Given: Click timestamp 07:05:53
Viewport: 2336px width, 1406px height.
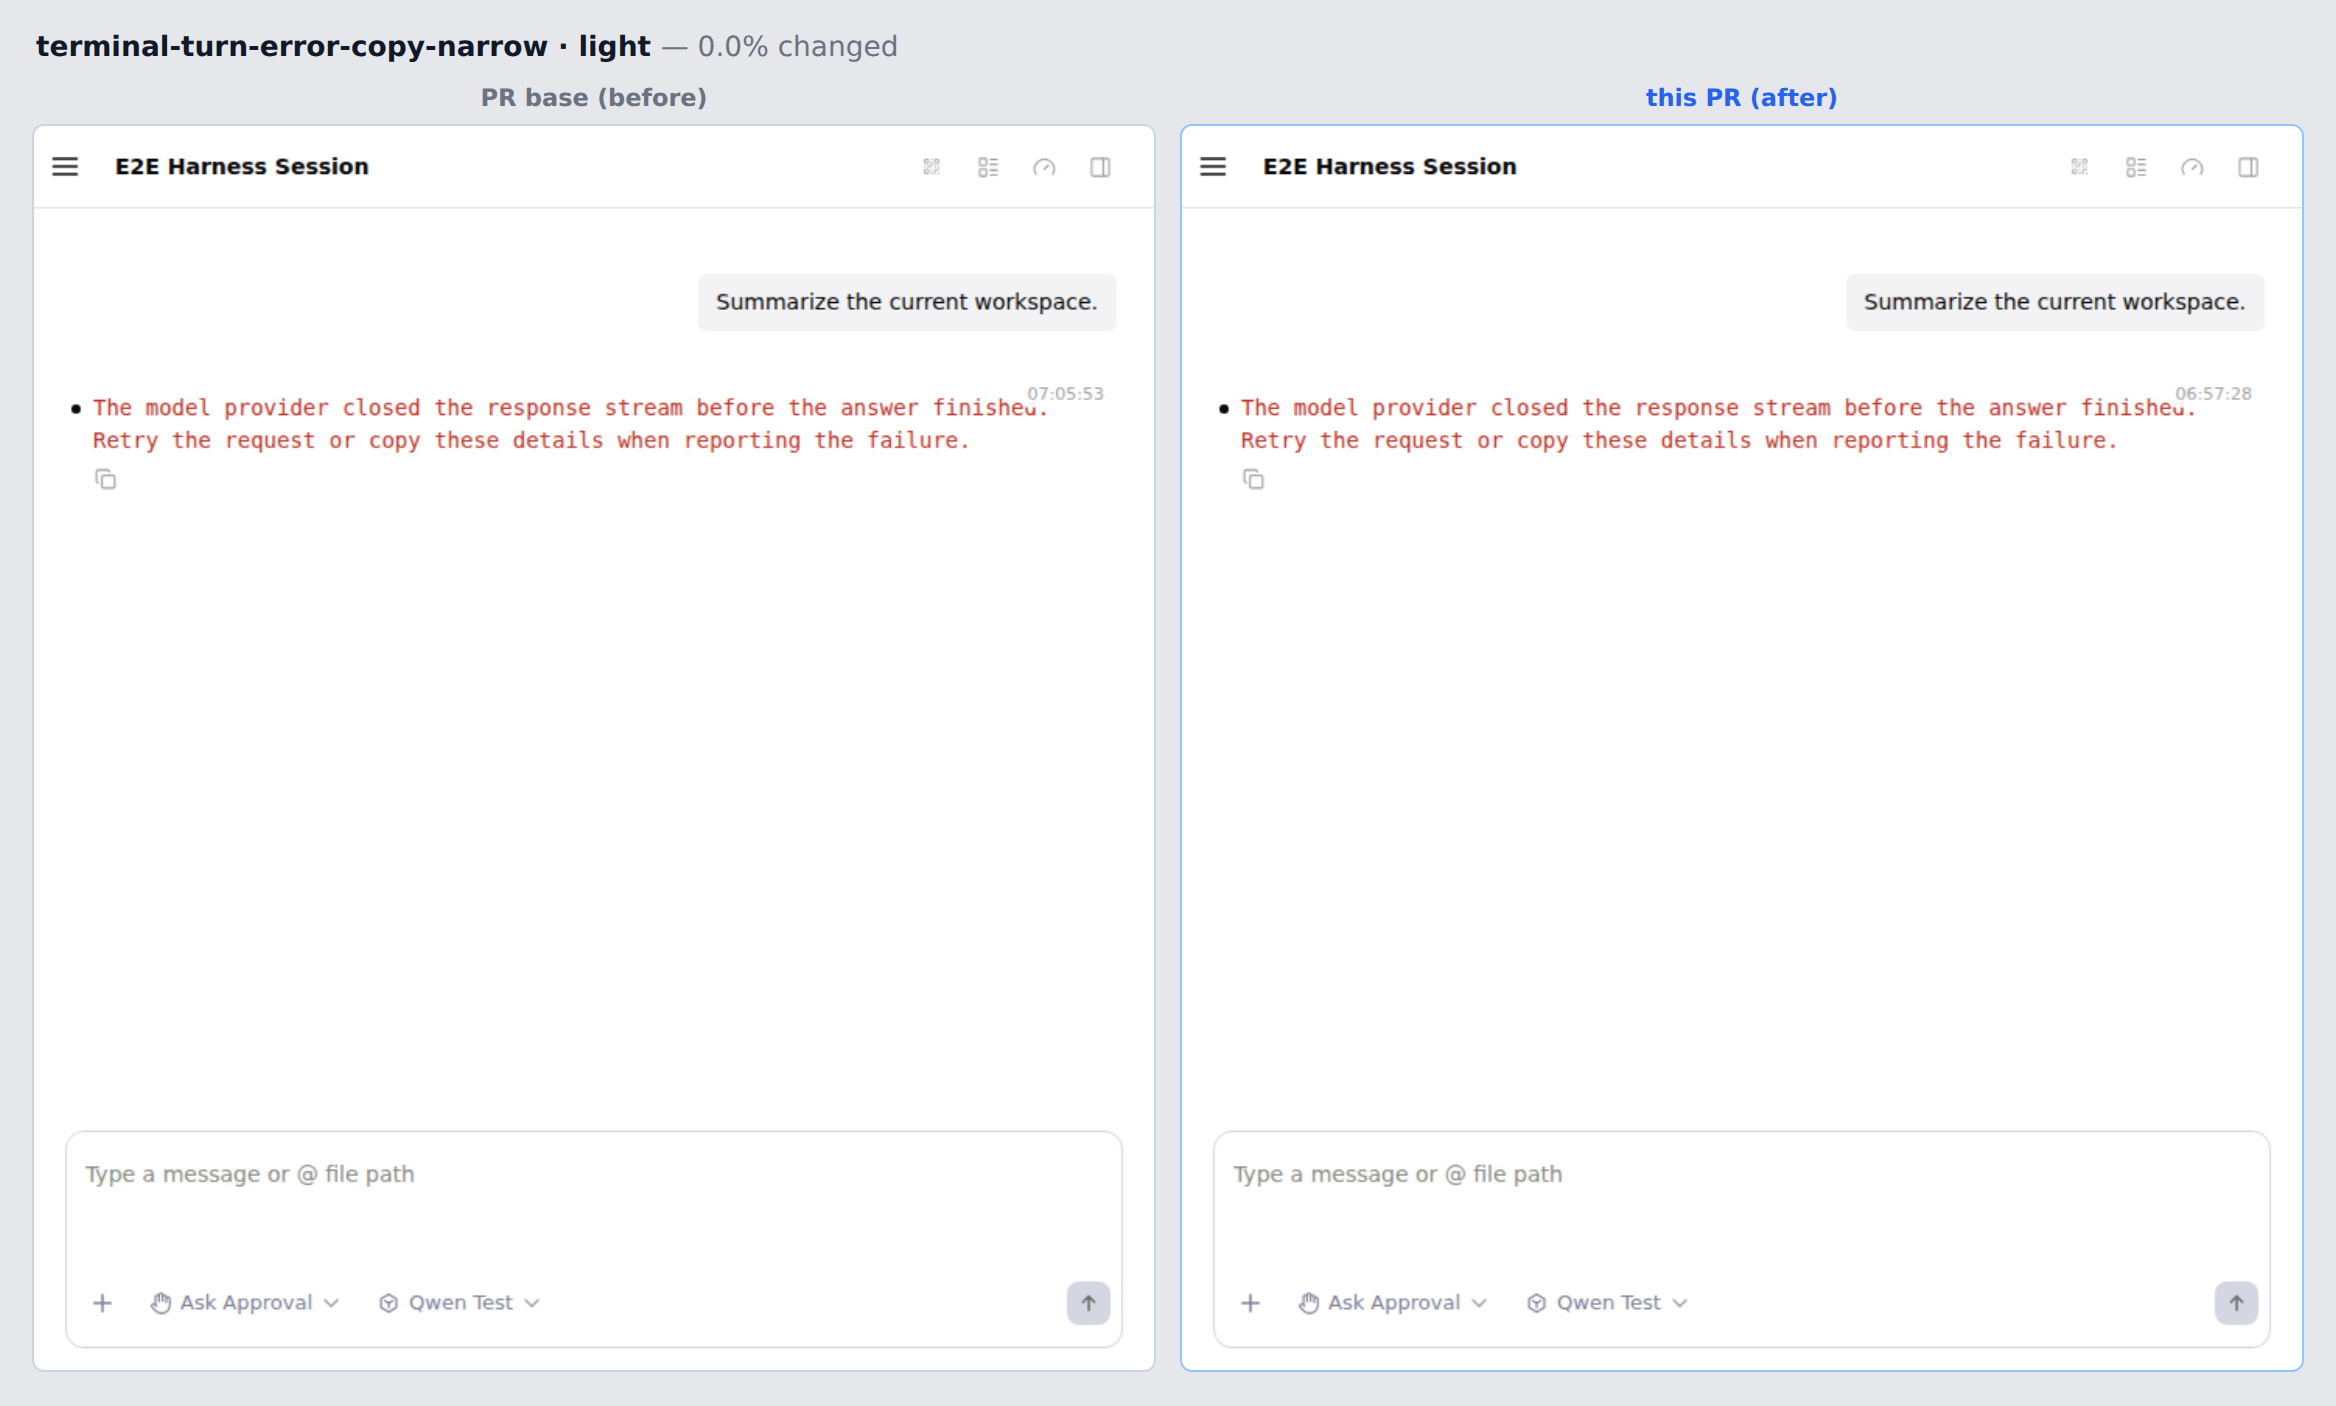Looking at the screenshot, I should (x=1066, y=394).
